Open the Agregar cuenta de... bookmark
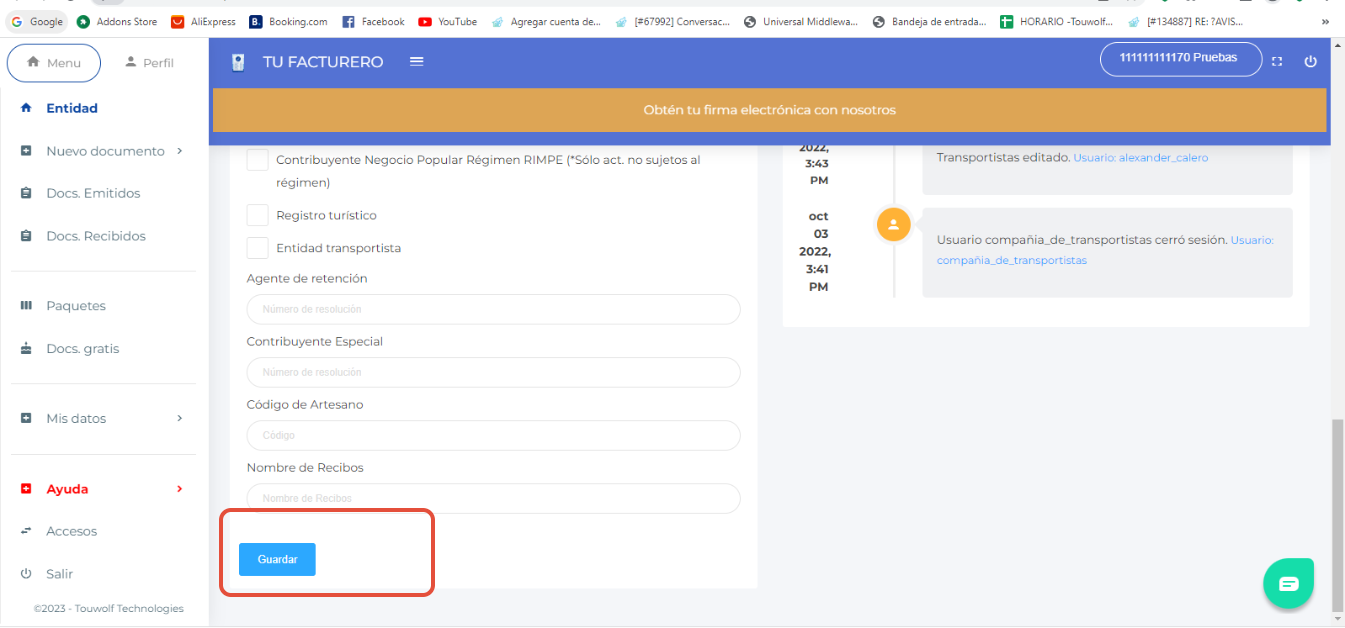 [x=546, y=21]
